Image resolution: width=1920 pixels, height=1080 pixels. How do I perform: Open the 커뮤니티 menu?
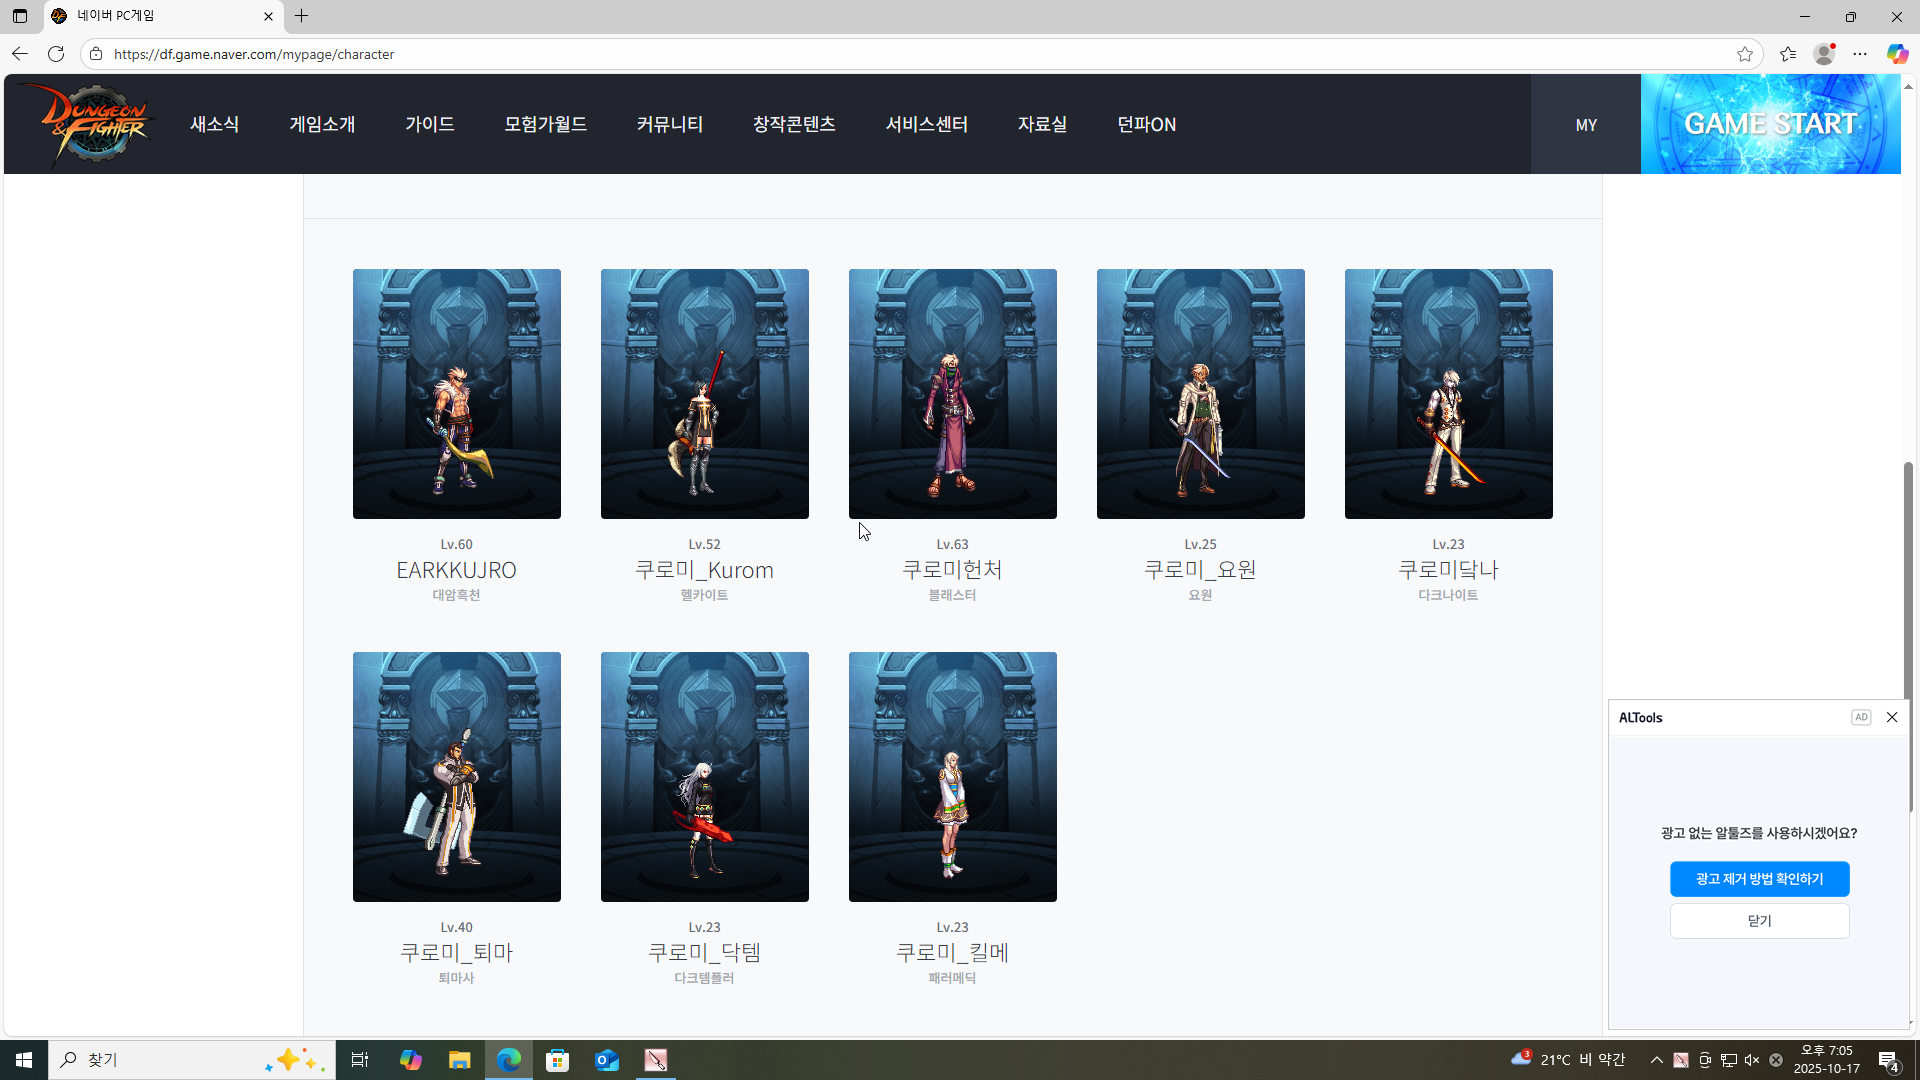pos(670,124)
